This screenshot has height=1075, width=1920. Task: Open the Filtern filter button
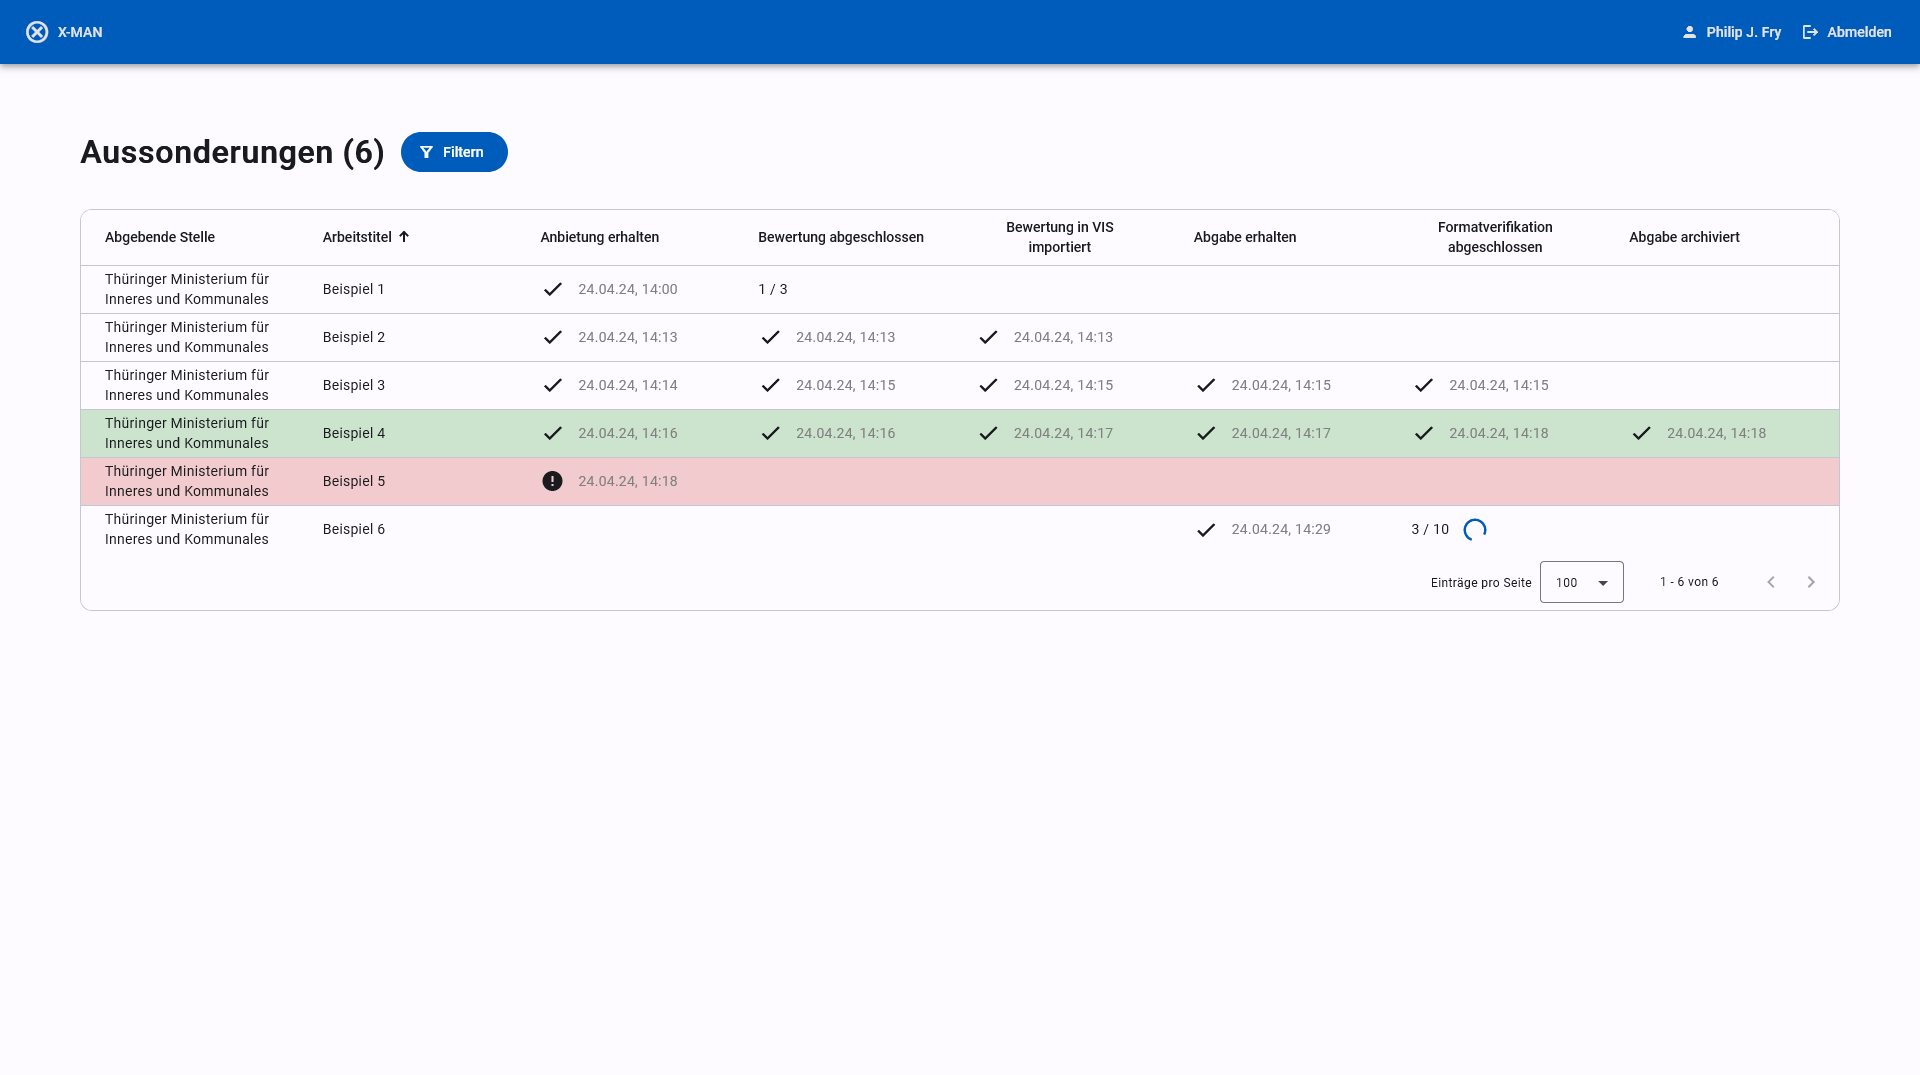click(x=454, y=152)
